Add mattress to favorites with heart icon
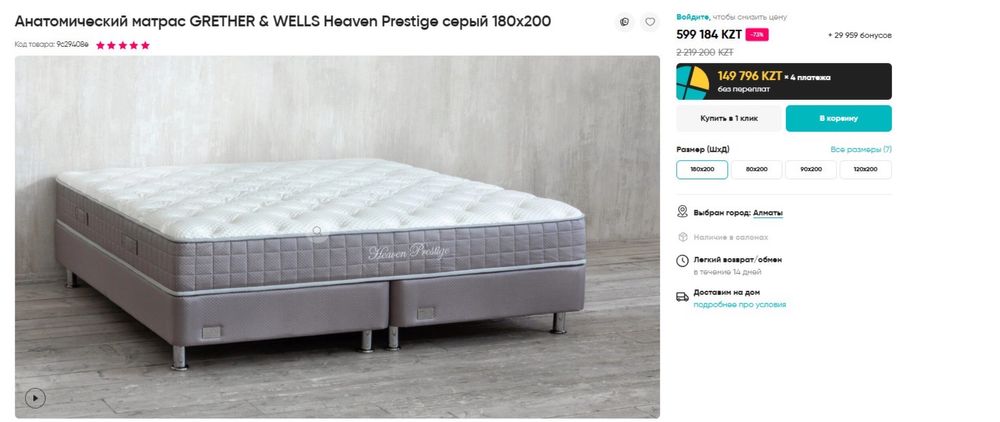Viewport: 1000px width, 422px height. pos(649,21)
